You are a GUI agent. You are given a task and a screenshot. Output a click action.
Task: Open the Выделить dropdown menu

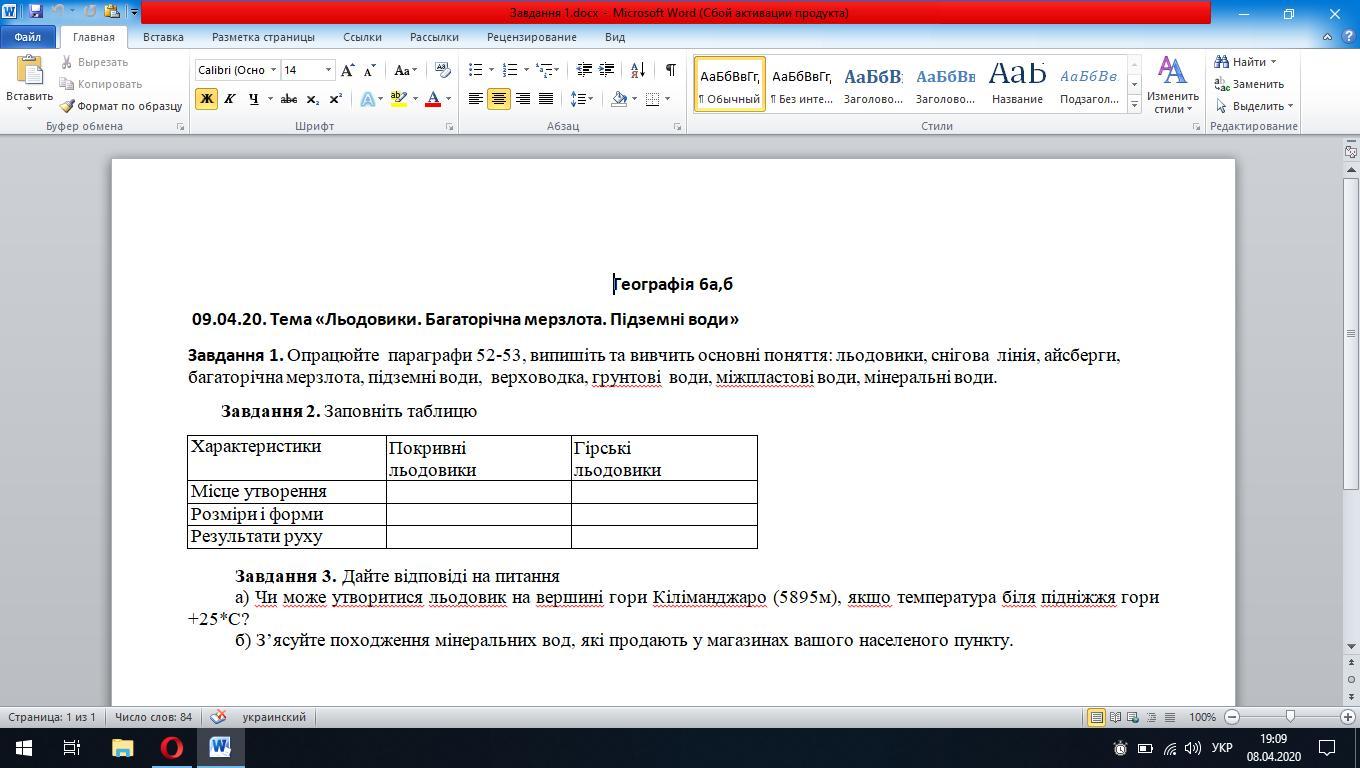(1256, 106)
